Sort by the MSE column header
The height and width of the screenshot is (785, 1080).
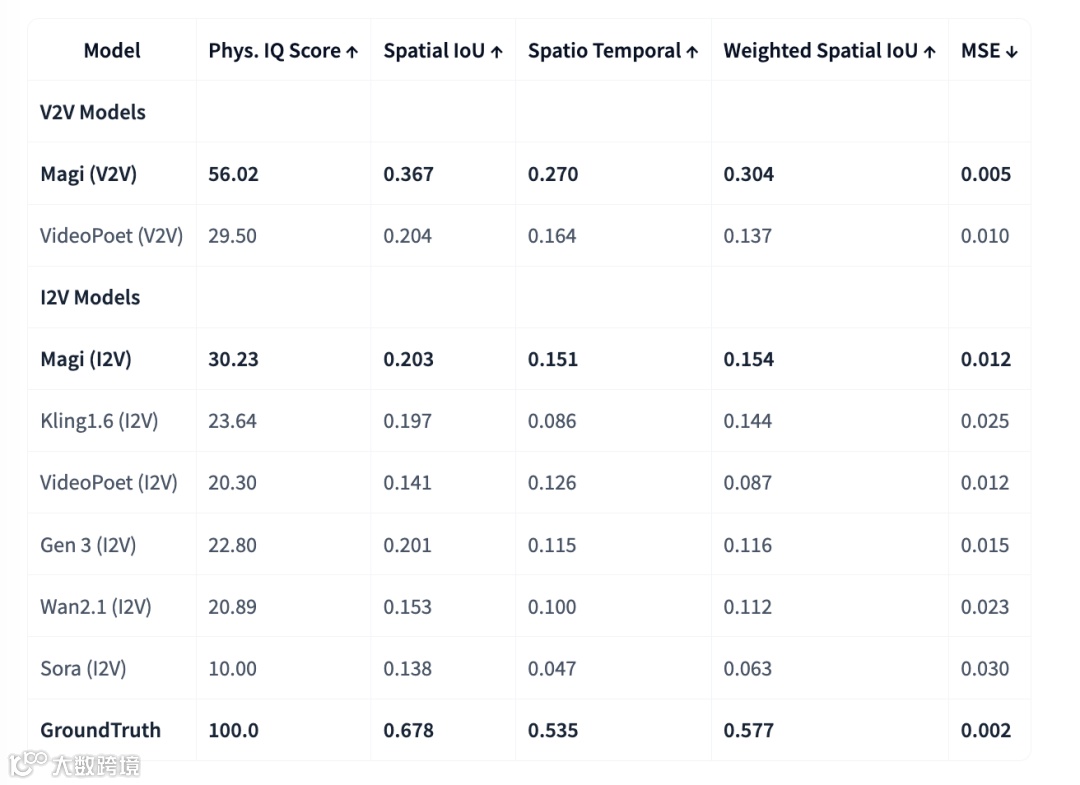989,51
